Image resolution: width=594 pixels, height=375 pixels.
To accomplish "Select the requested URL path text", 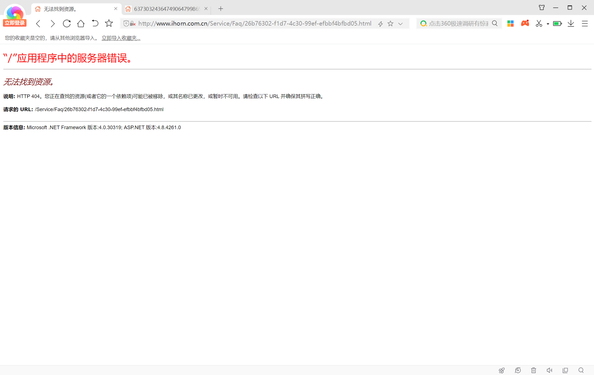I will pyautogui.click(x=99, y=109).
